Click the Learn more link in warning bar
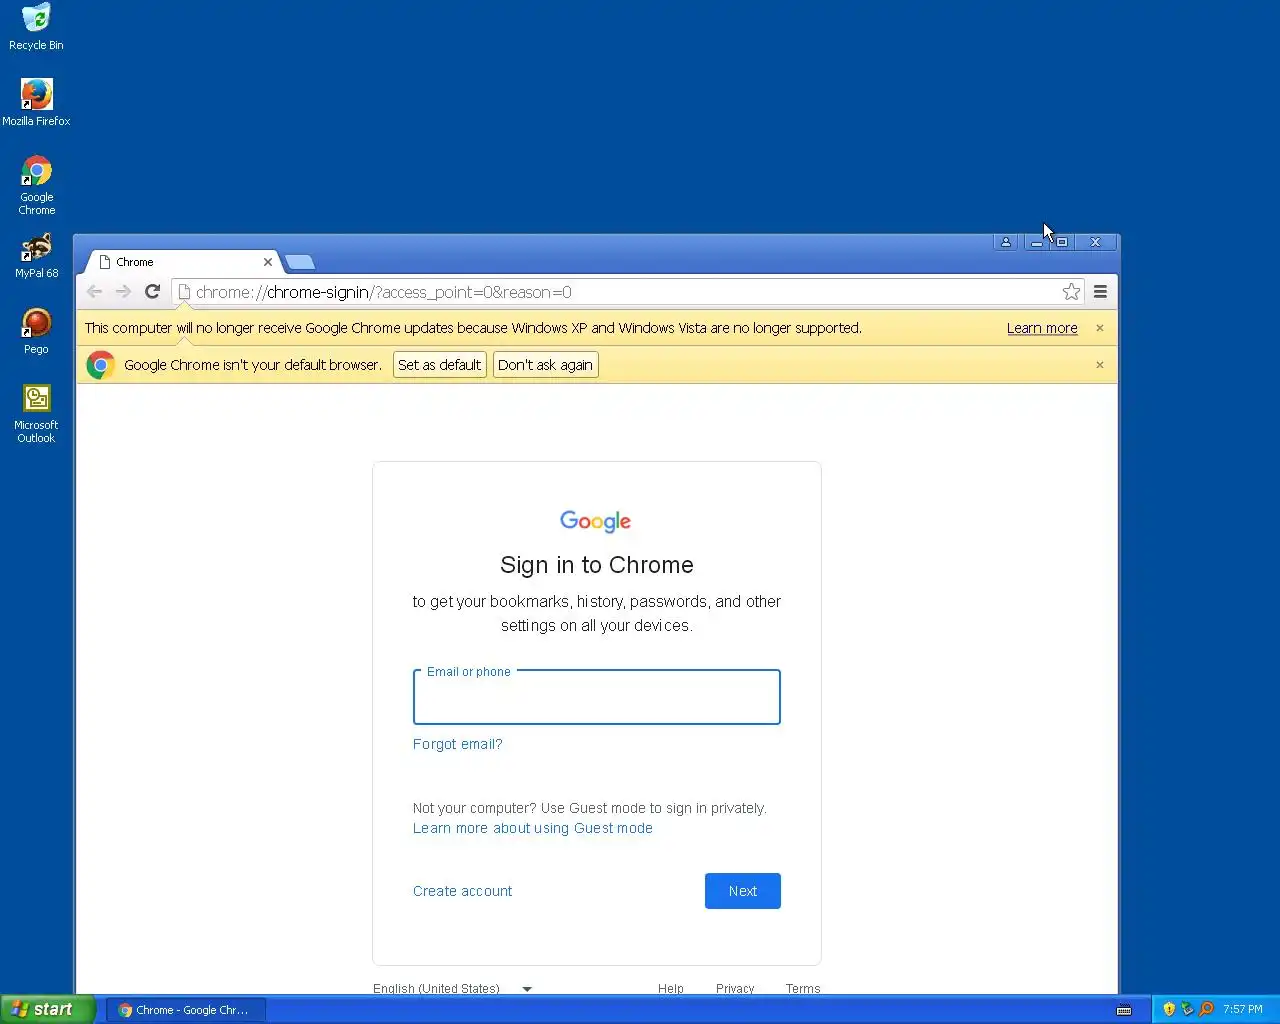The height and width of the screenshot is (1024, 1280). 1042,328
